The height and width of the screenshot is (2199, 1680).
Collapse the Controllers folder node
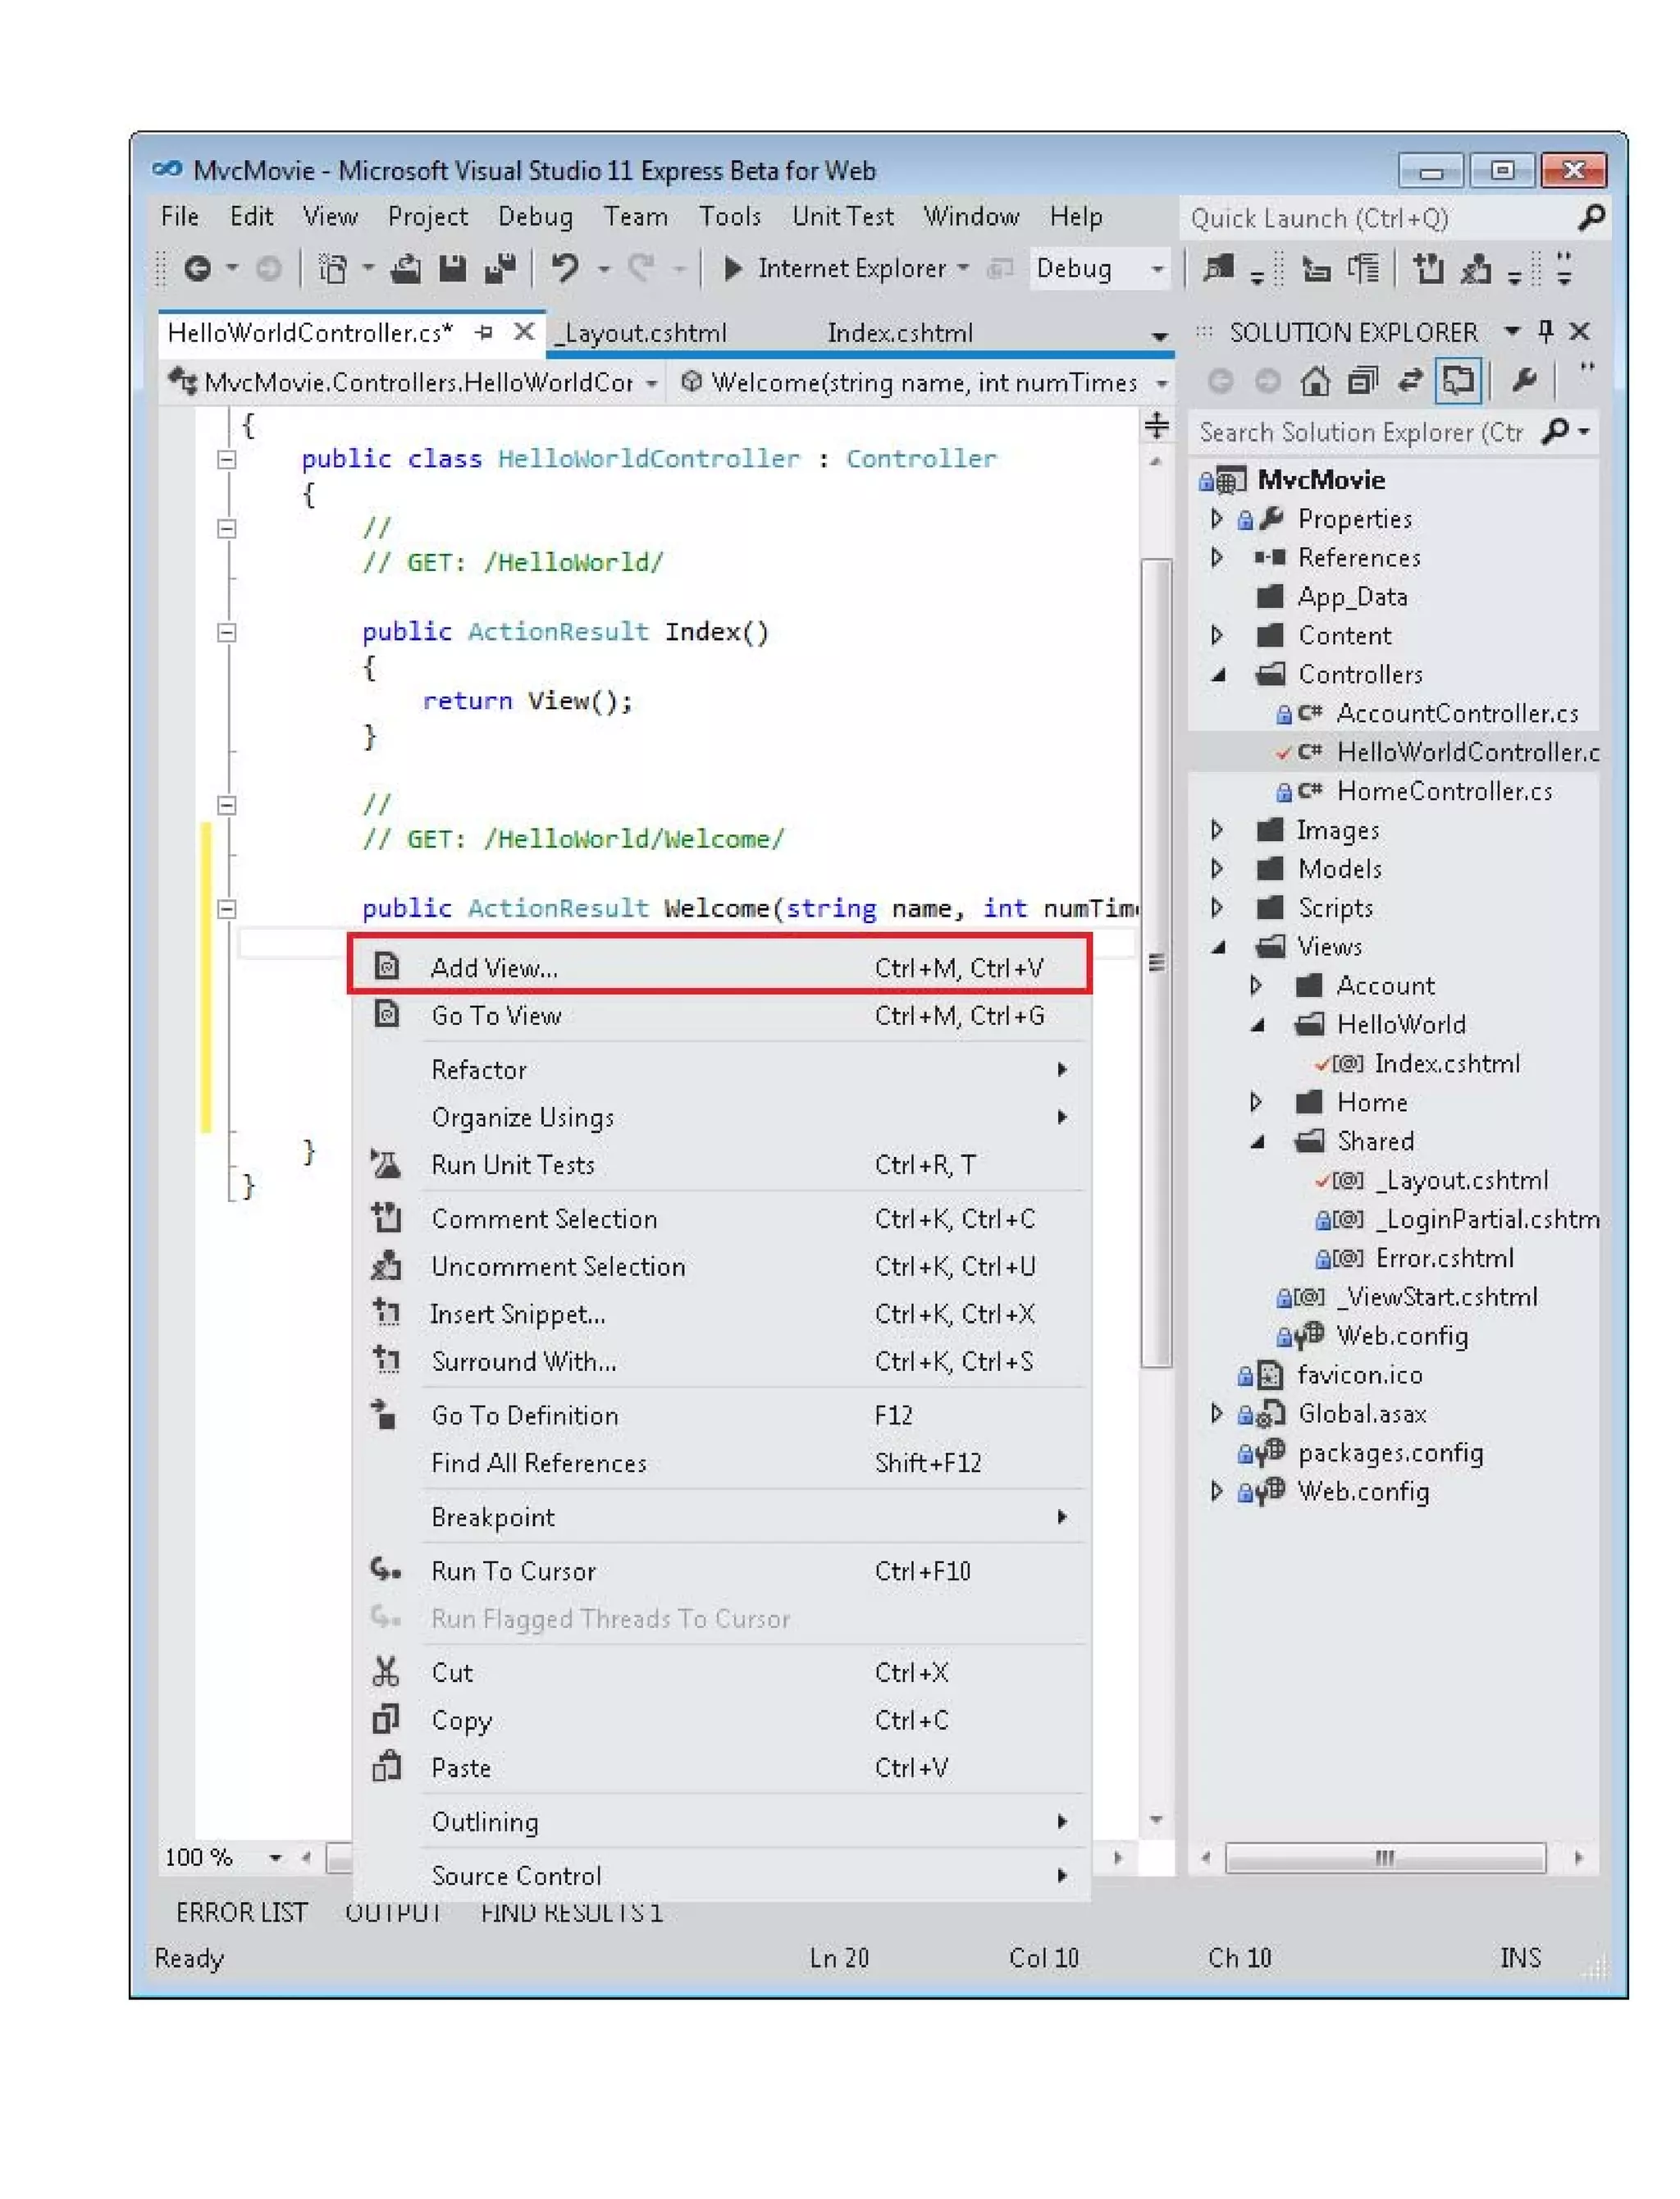pyautogui.click(x=1218, y=675)
